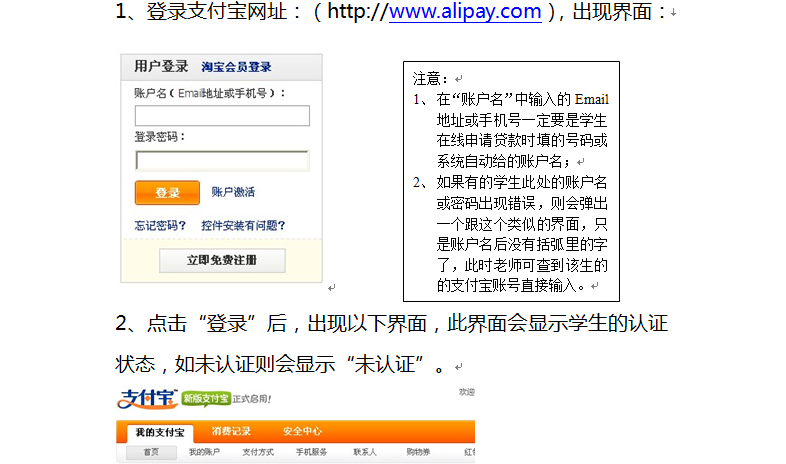Go to the 安全中心 tab

302,432
